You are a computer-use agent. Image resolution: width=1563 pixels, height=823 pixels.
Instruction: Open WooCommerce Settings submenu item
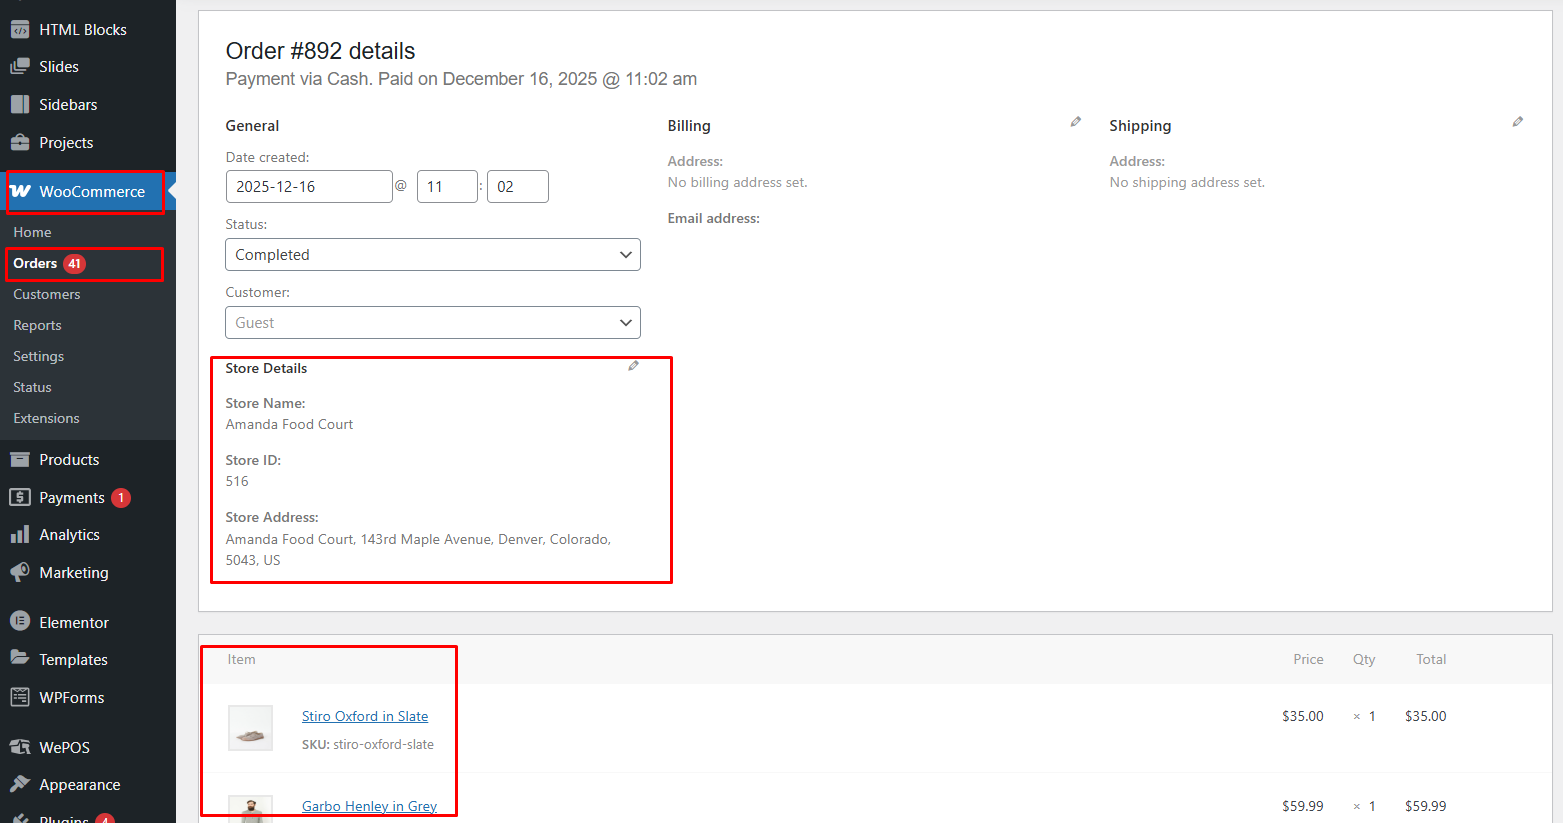tap(38, 356)
